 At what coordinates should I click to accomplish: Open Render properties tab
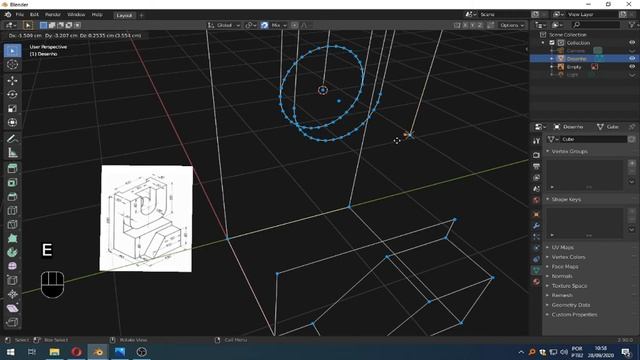pyautogui.click(x=536, y=155)
